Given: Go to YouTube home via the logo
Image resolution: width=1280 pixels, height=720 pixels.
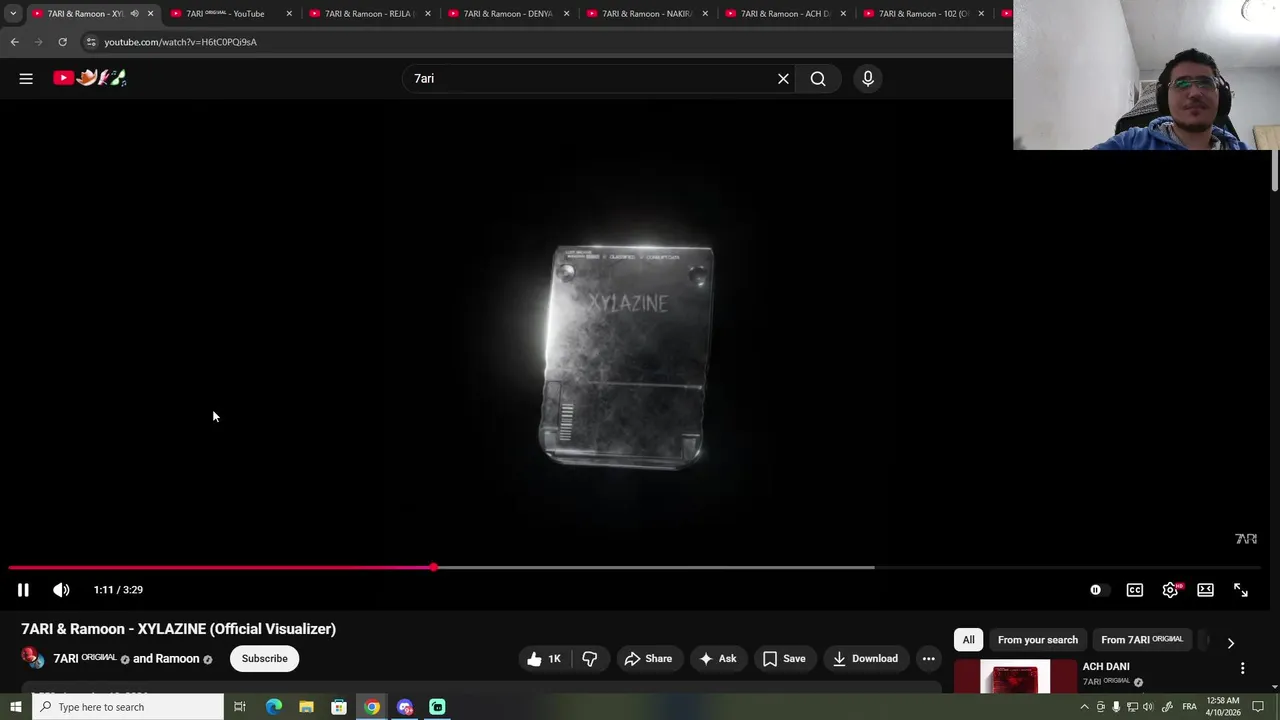Looking at the screenshot, I should click(x=90, y=78).
